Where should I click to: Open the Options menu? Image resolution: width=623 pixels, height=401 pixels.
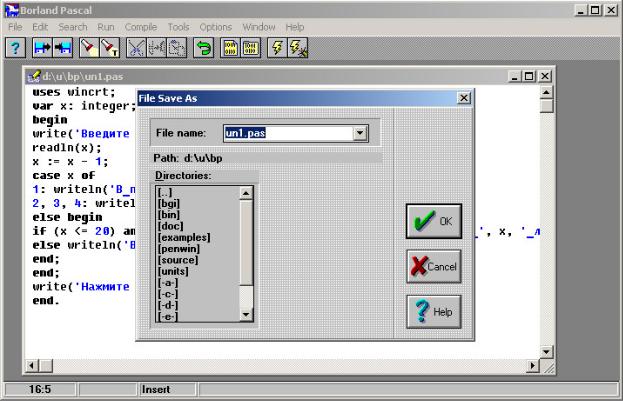pos(215,27)
